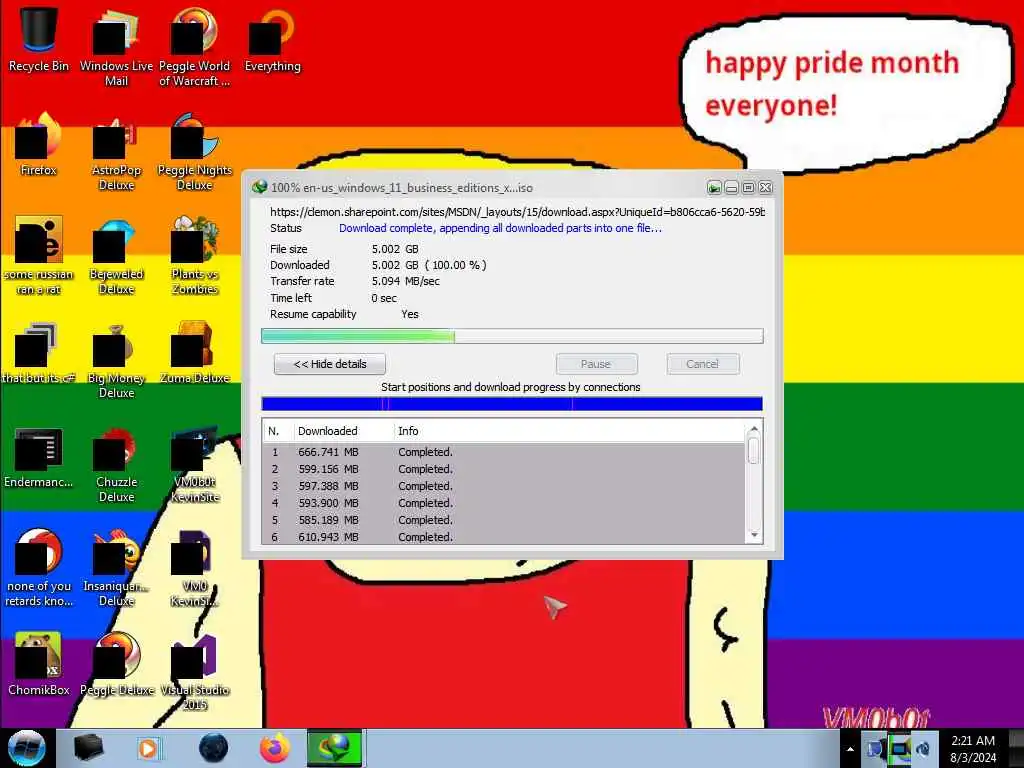Close the download progress dialog

click(x=765, y=188)
